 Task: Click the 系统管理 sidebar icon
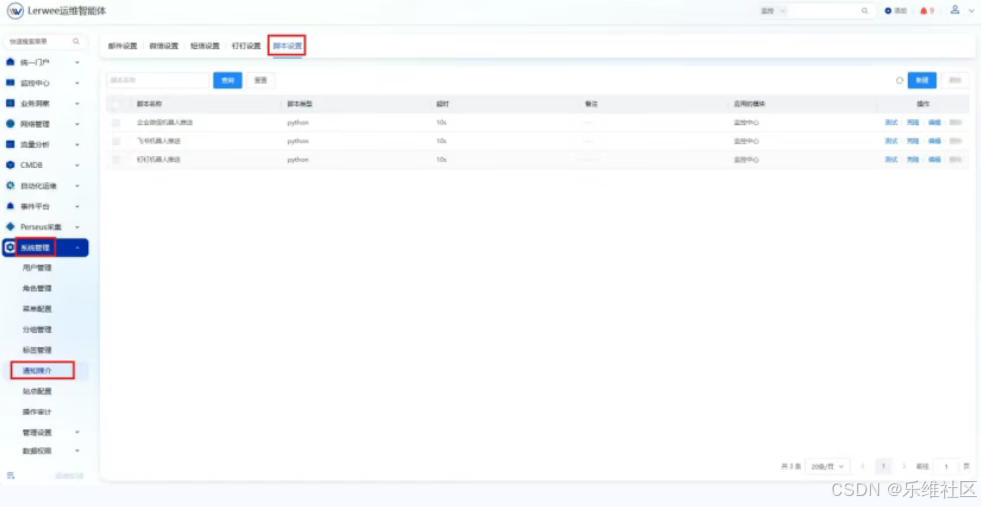[x=10, y=247]
